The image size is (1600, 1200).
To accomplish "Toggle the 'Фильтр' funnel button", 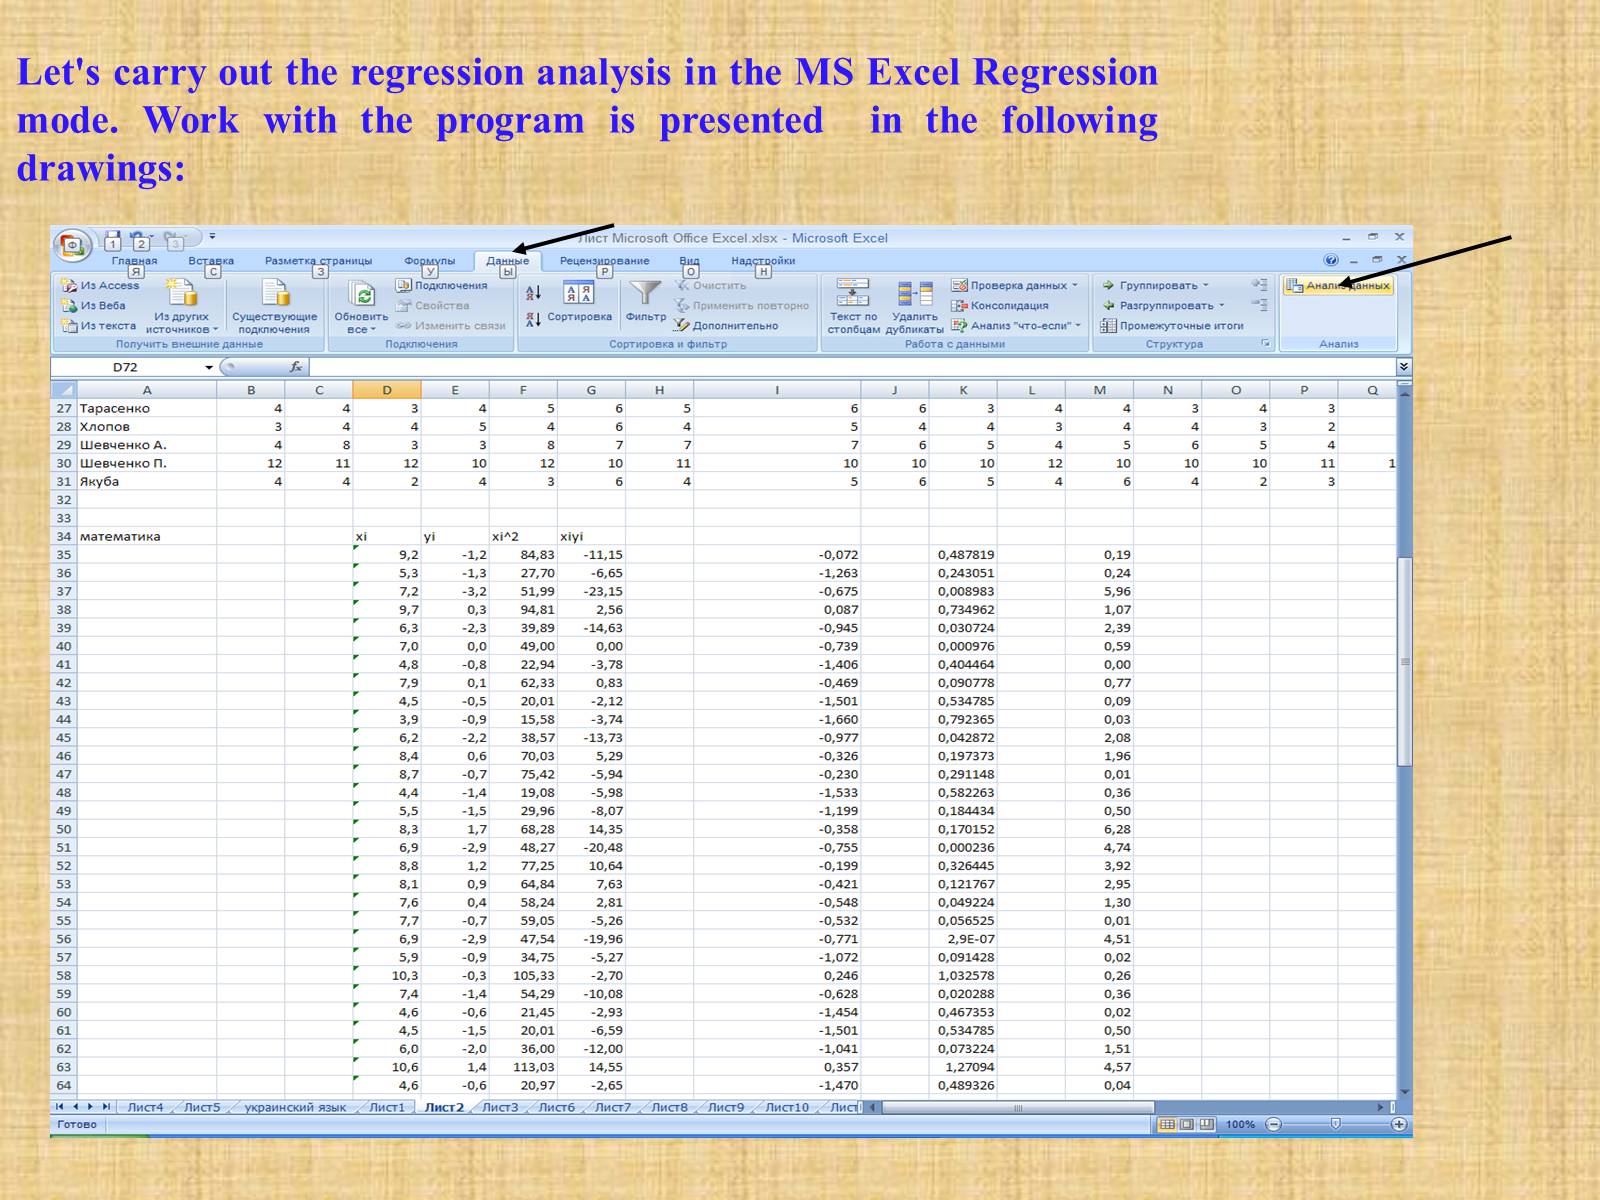I will (x=645, y=302).
